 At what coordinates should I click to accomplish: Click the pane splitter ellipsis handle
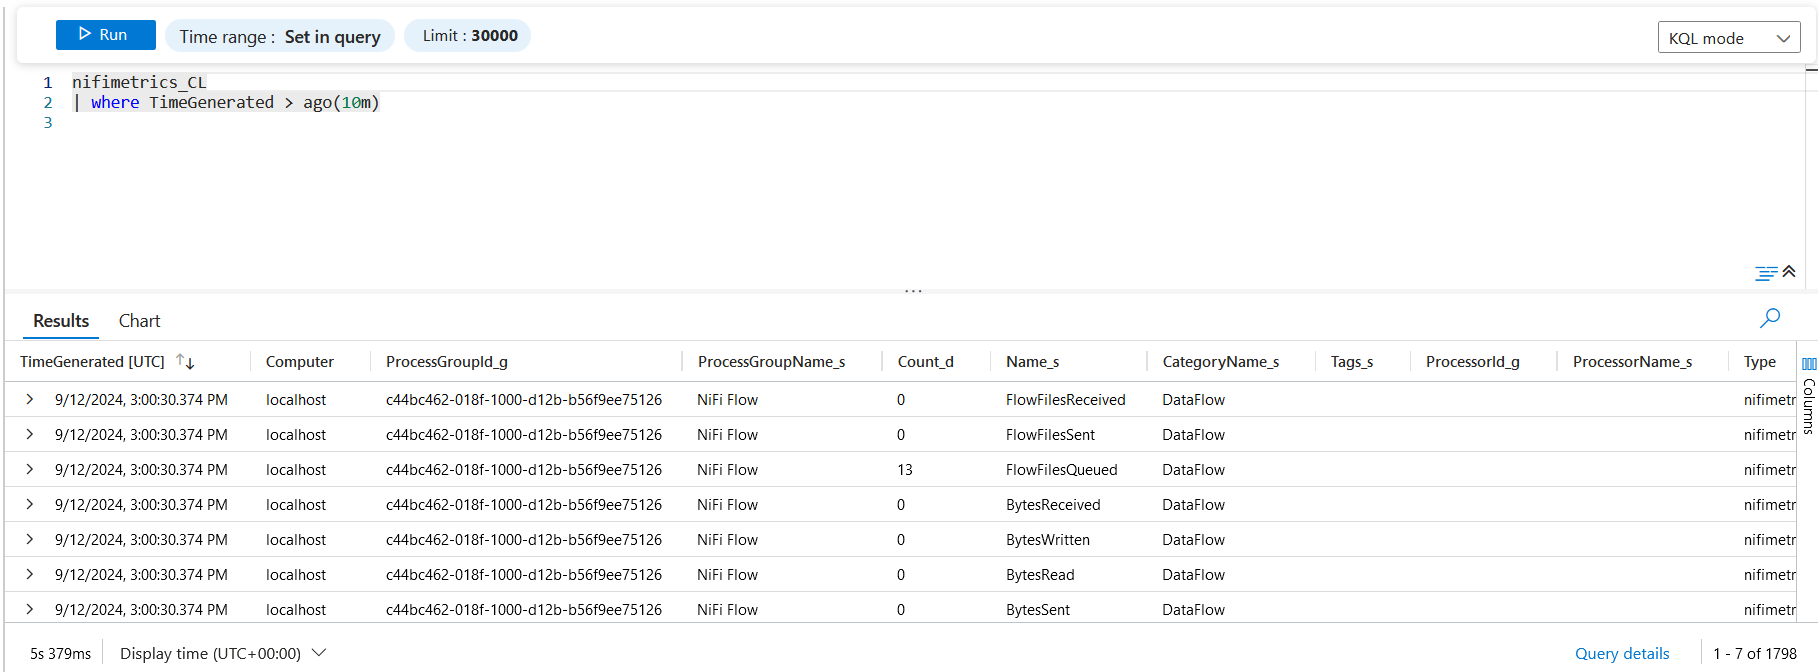913,291
